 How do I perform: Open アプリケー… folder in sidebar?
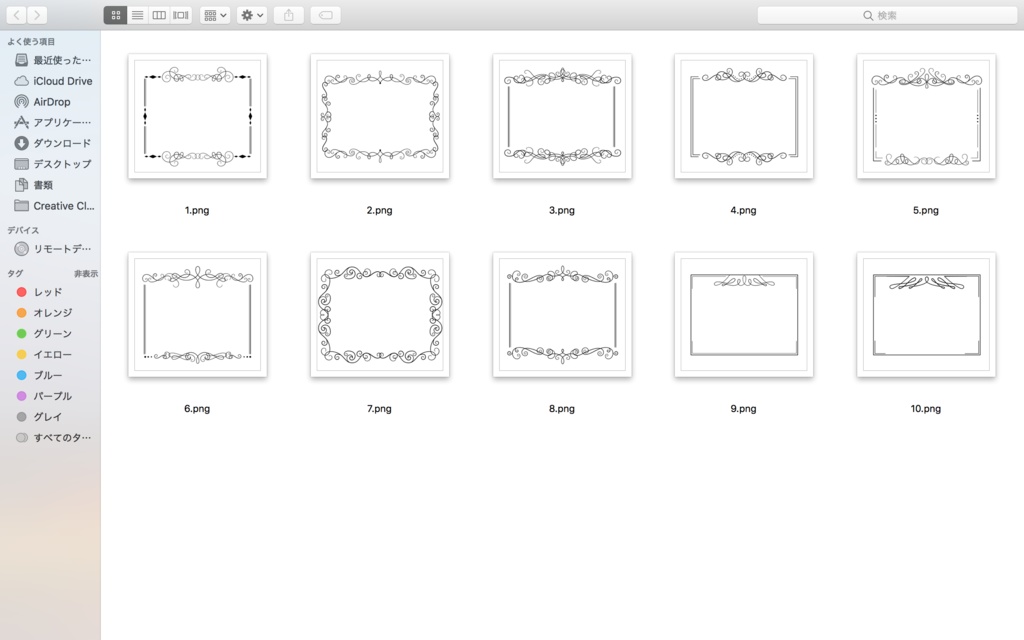(52, 122)
